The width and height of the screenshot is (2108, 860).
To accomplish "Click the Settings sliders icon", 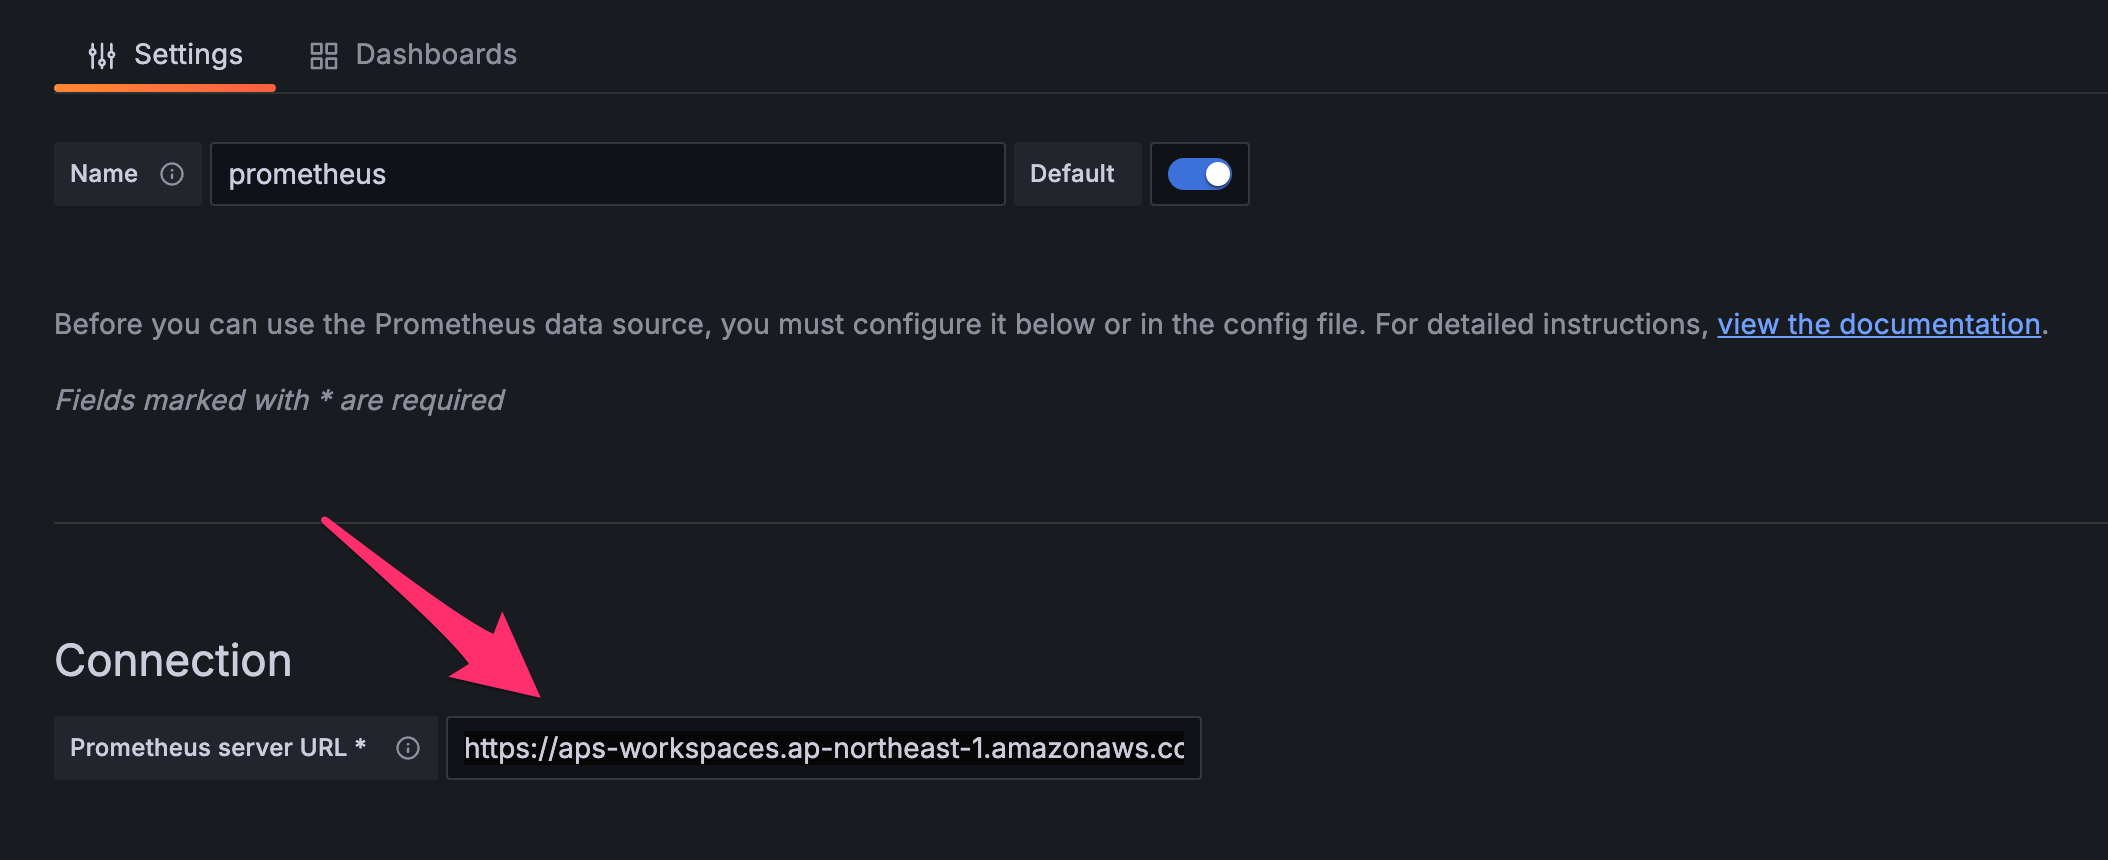I will 102,55.
